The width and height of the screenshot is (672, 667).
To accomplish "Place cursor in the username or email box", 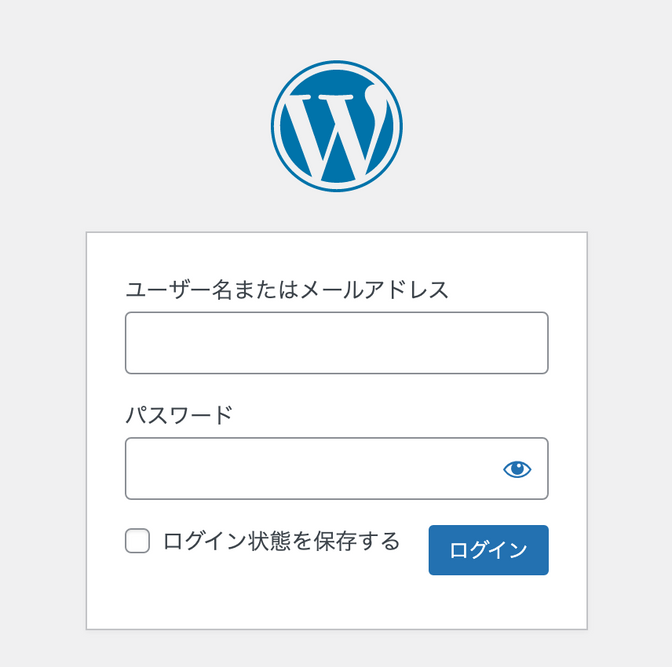I will 336,343.
